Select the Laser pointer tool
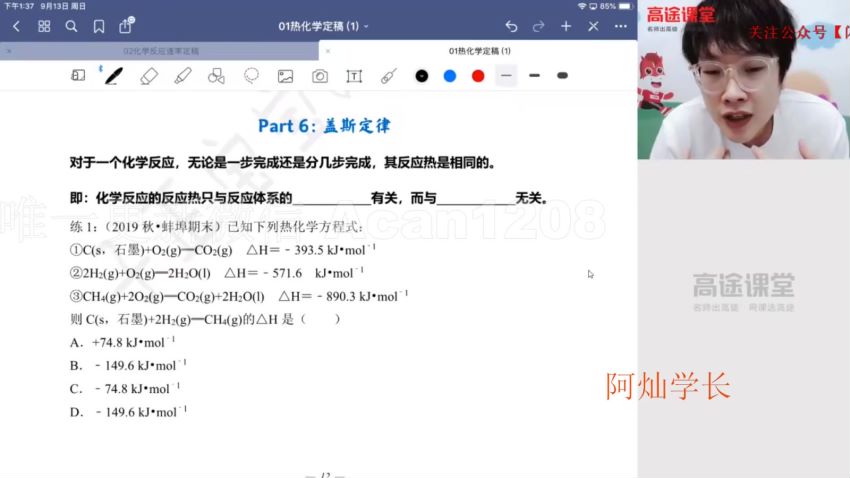This screenshot has width=850, height=478. 389,75
